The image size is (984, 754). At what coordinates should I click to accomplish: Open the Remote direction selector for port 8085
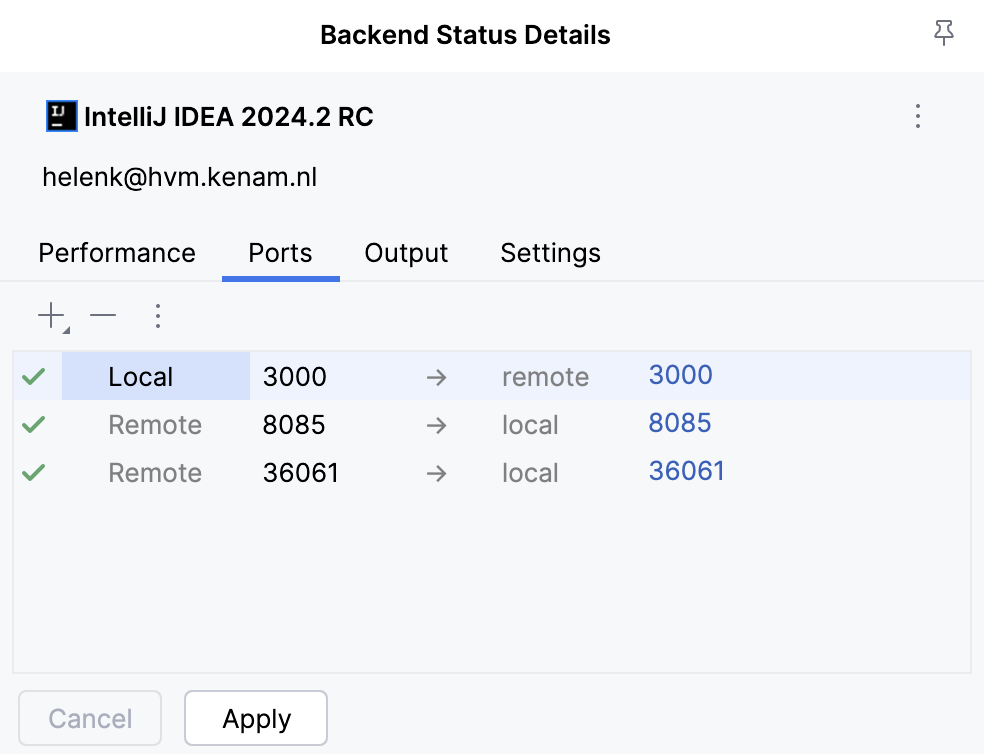click(x=155, y=424)
